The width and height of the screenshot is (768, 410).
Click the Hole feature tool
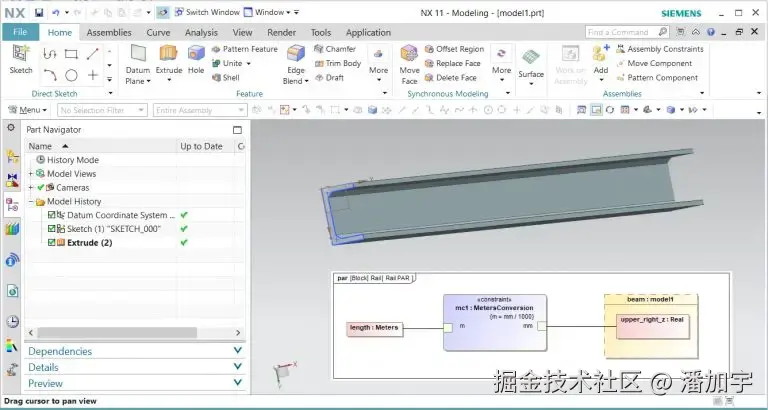coord(196,59)
